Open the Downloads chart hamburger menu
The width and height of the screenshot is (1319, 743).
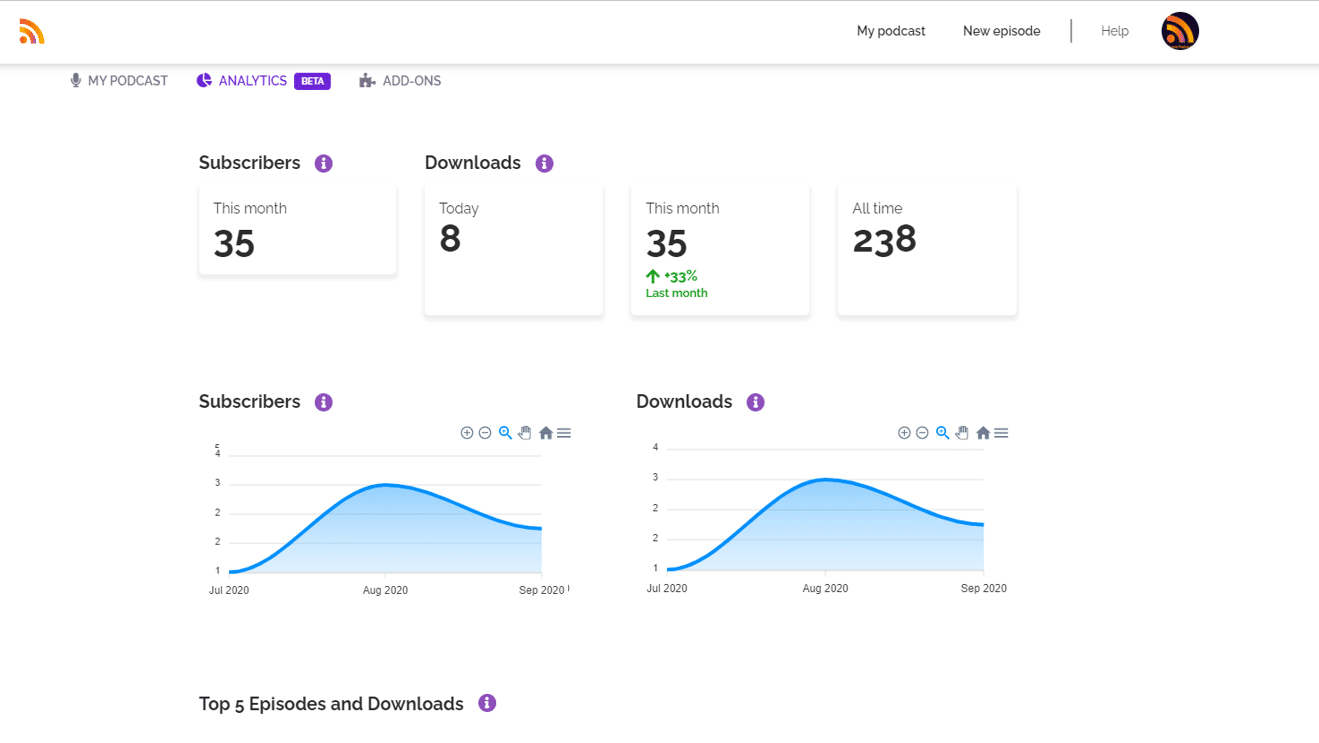click(x=1001, y=433)
